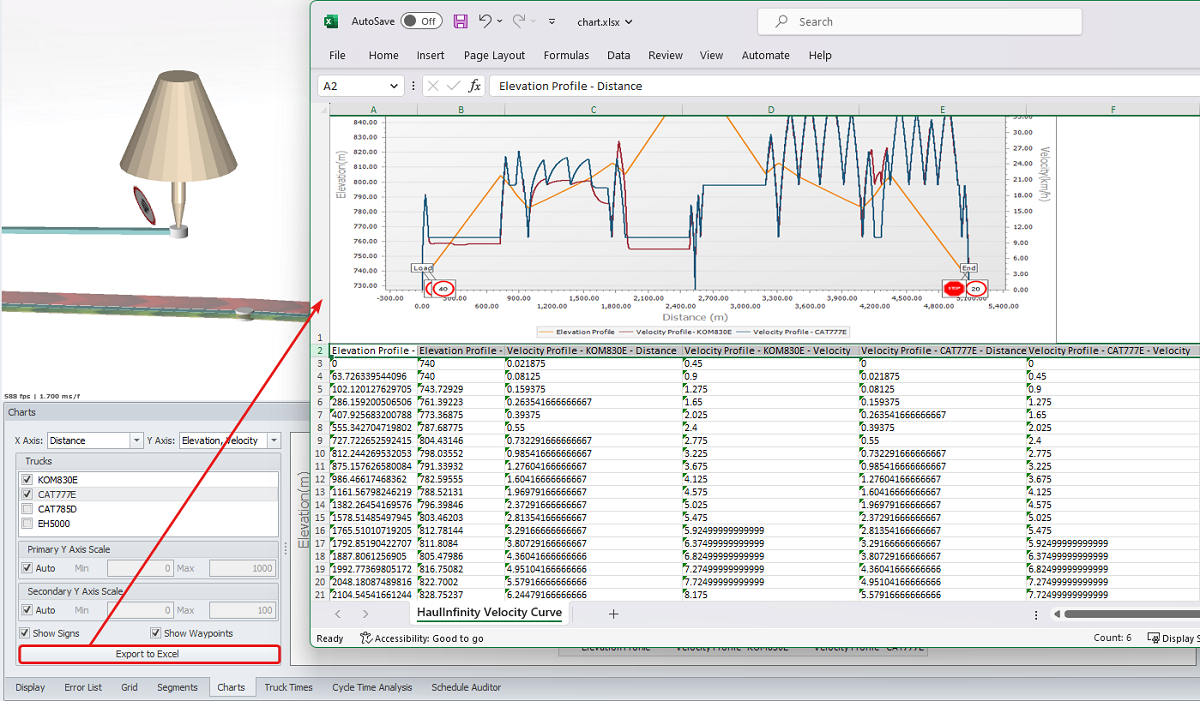Click the Insert Function fx icon
The height and width of the screenshot is (701, 1200).
(x=475, y=86)
